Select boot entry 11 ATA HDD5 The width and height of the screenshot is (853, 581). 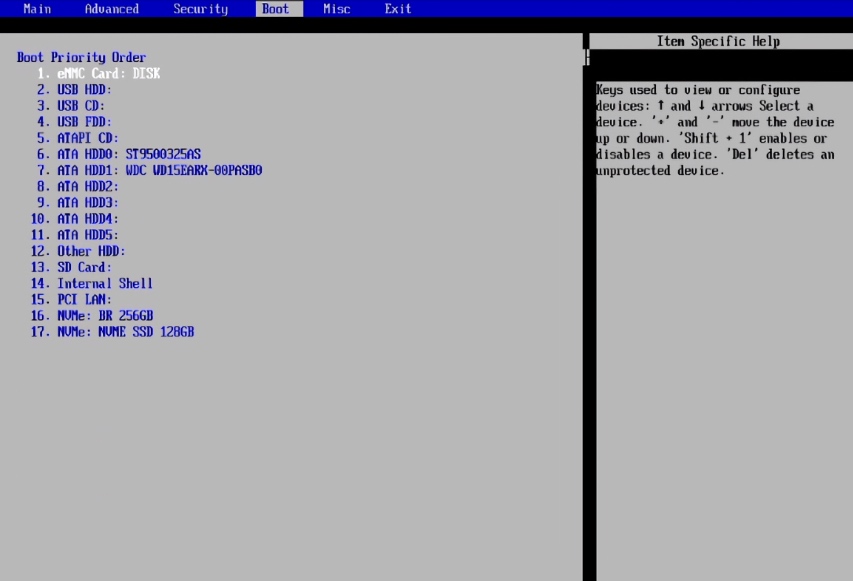point(75,235)
